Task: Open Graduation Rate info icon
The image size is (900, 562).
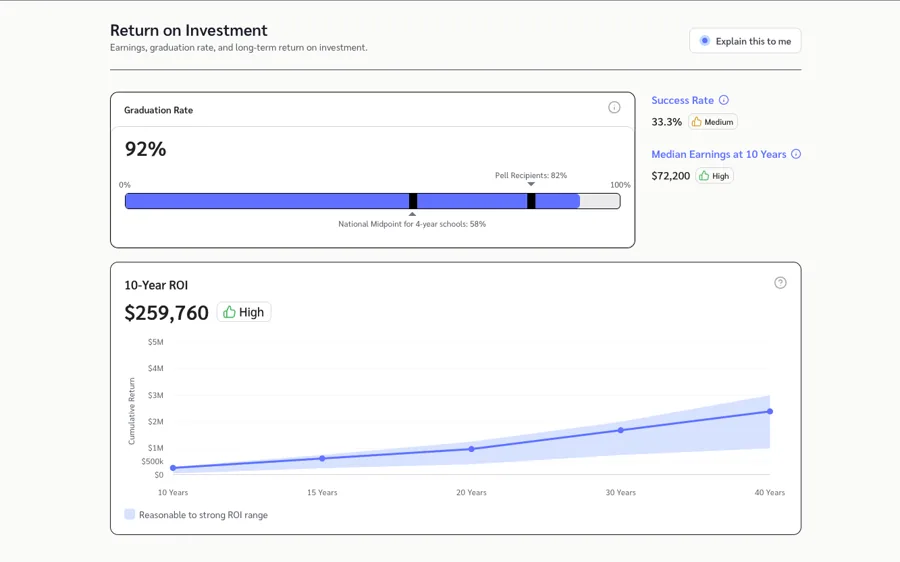Action: tap(614, 107)
